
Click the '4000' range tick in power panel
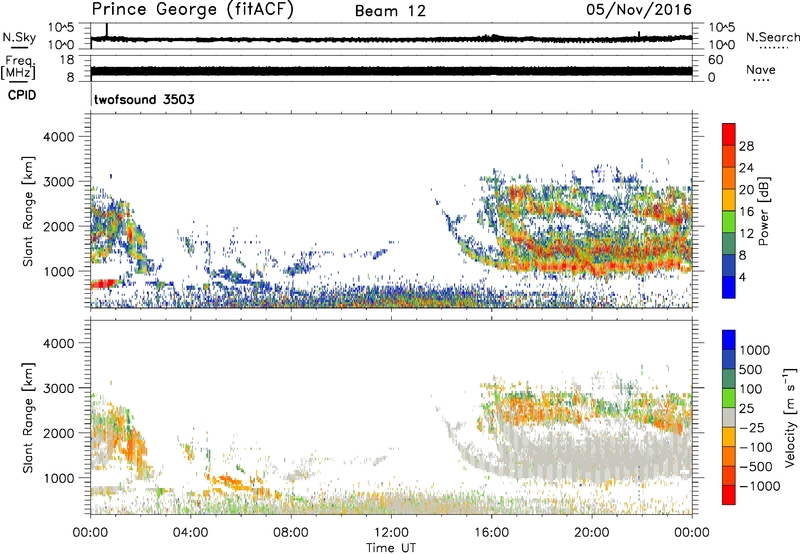click(x=58, y=137)
